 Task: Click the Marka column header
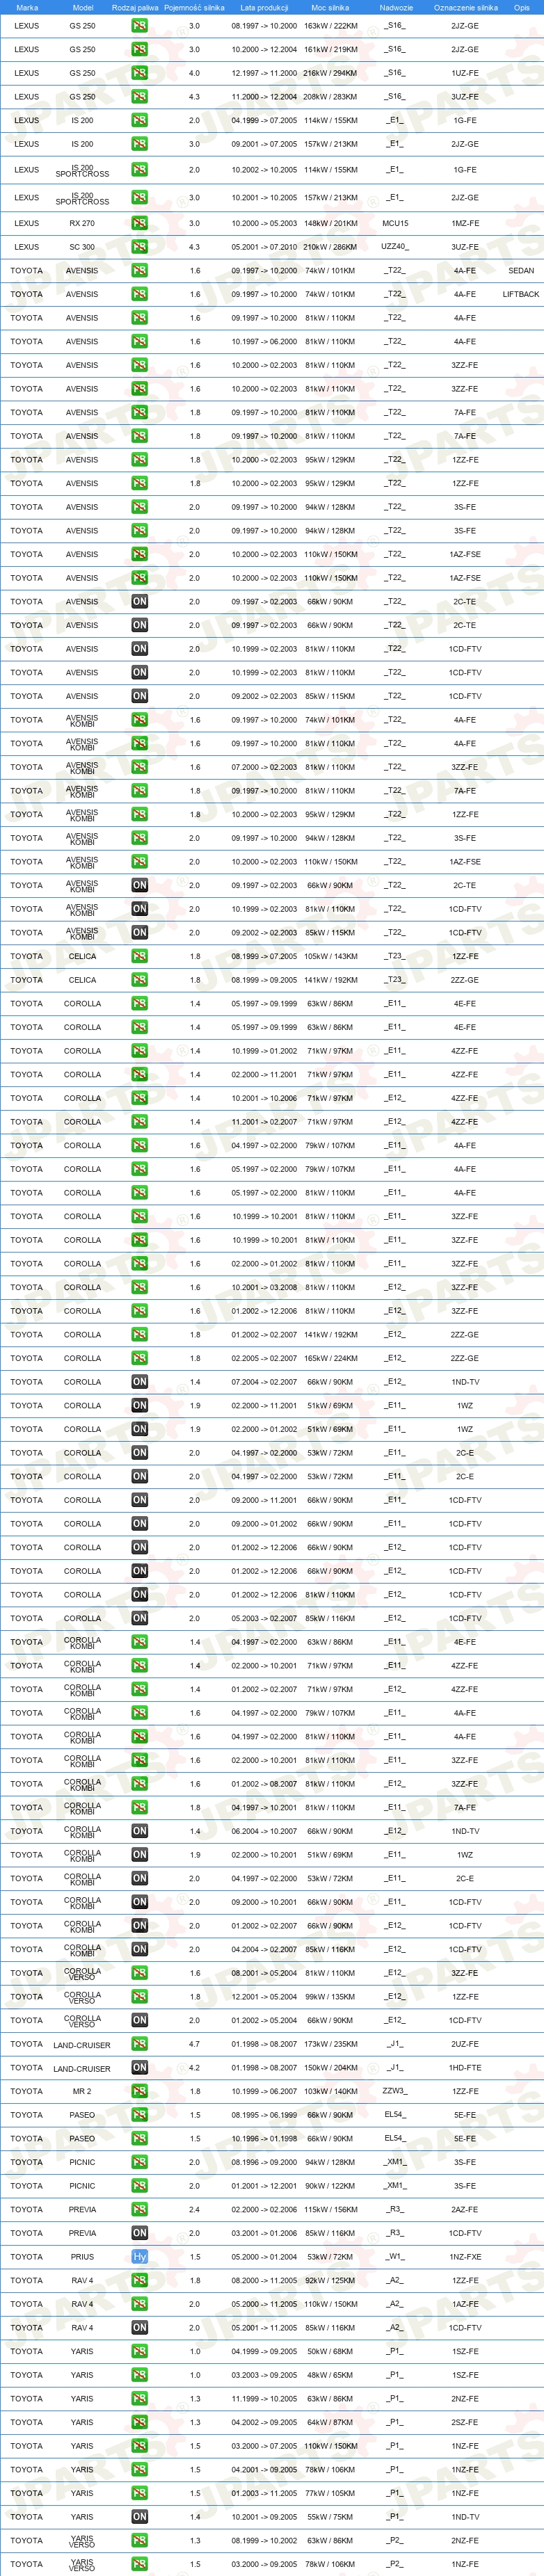click(27, 7)
